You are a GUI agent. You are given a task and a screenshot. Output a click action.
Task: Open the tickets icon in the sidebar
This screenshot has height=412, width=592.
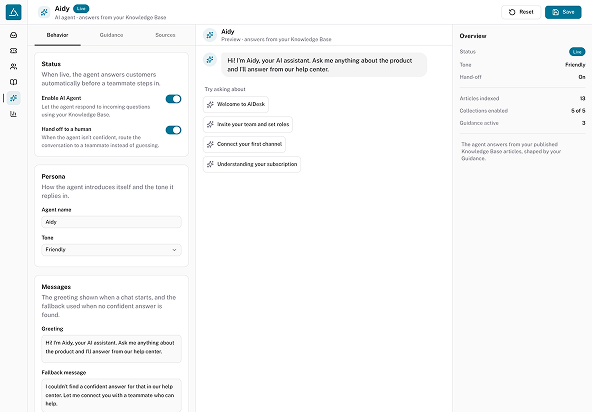(14, 51)
